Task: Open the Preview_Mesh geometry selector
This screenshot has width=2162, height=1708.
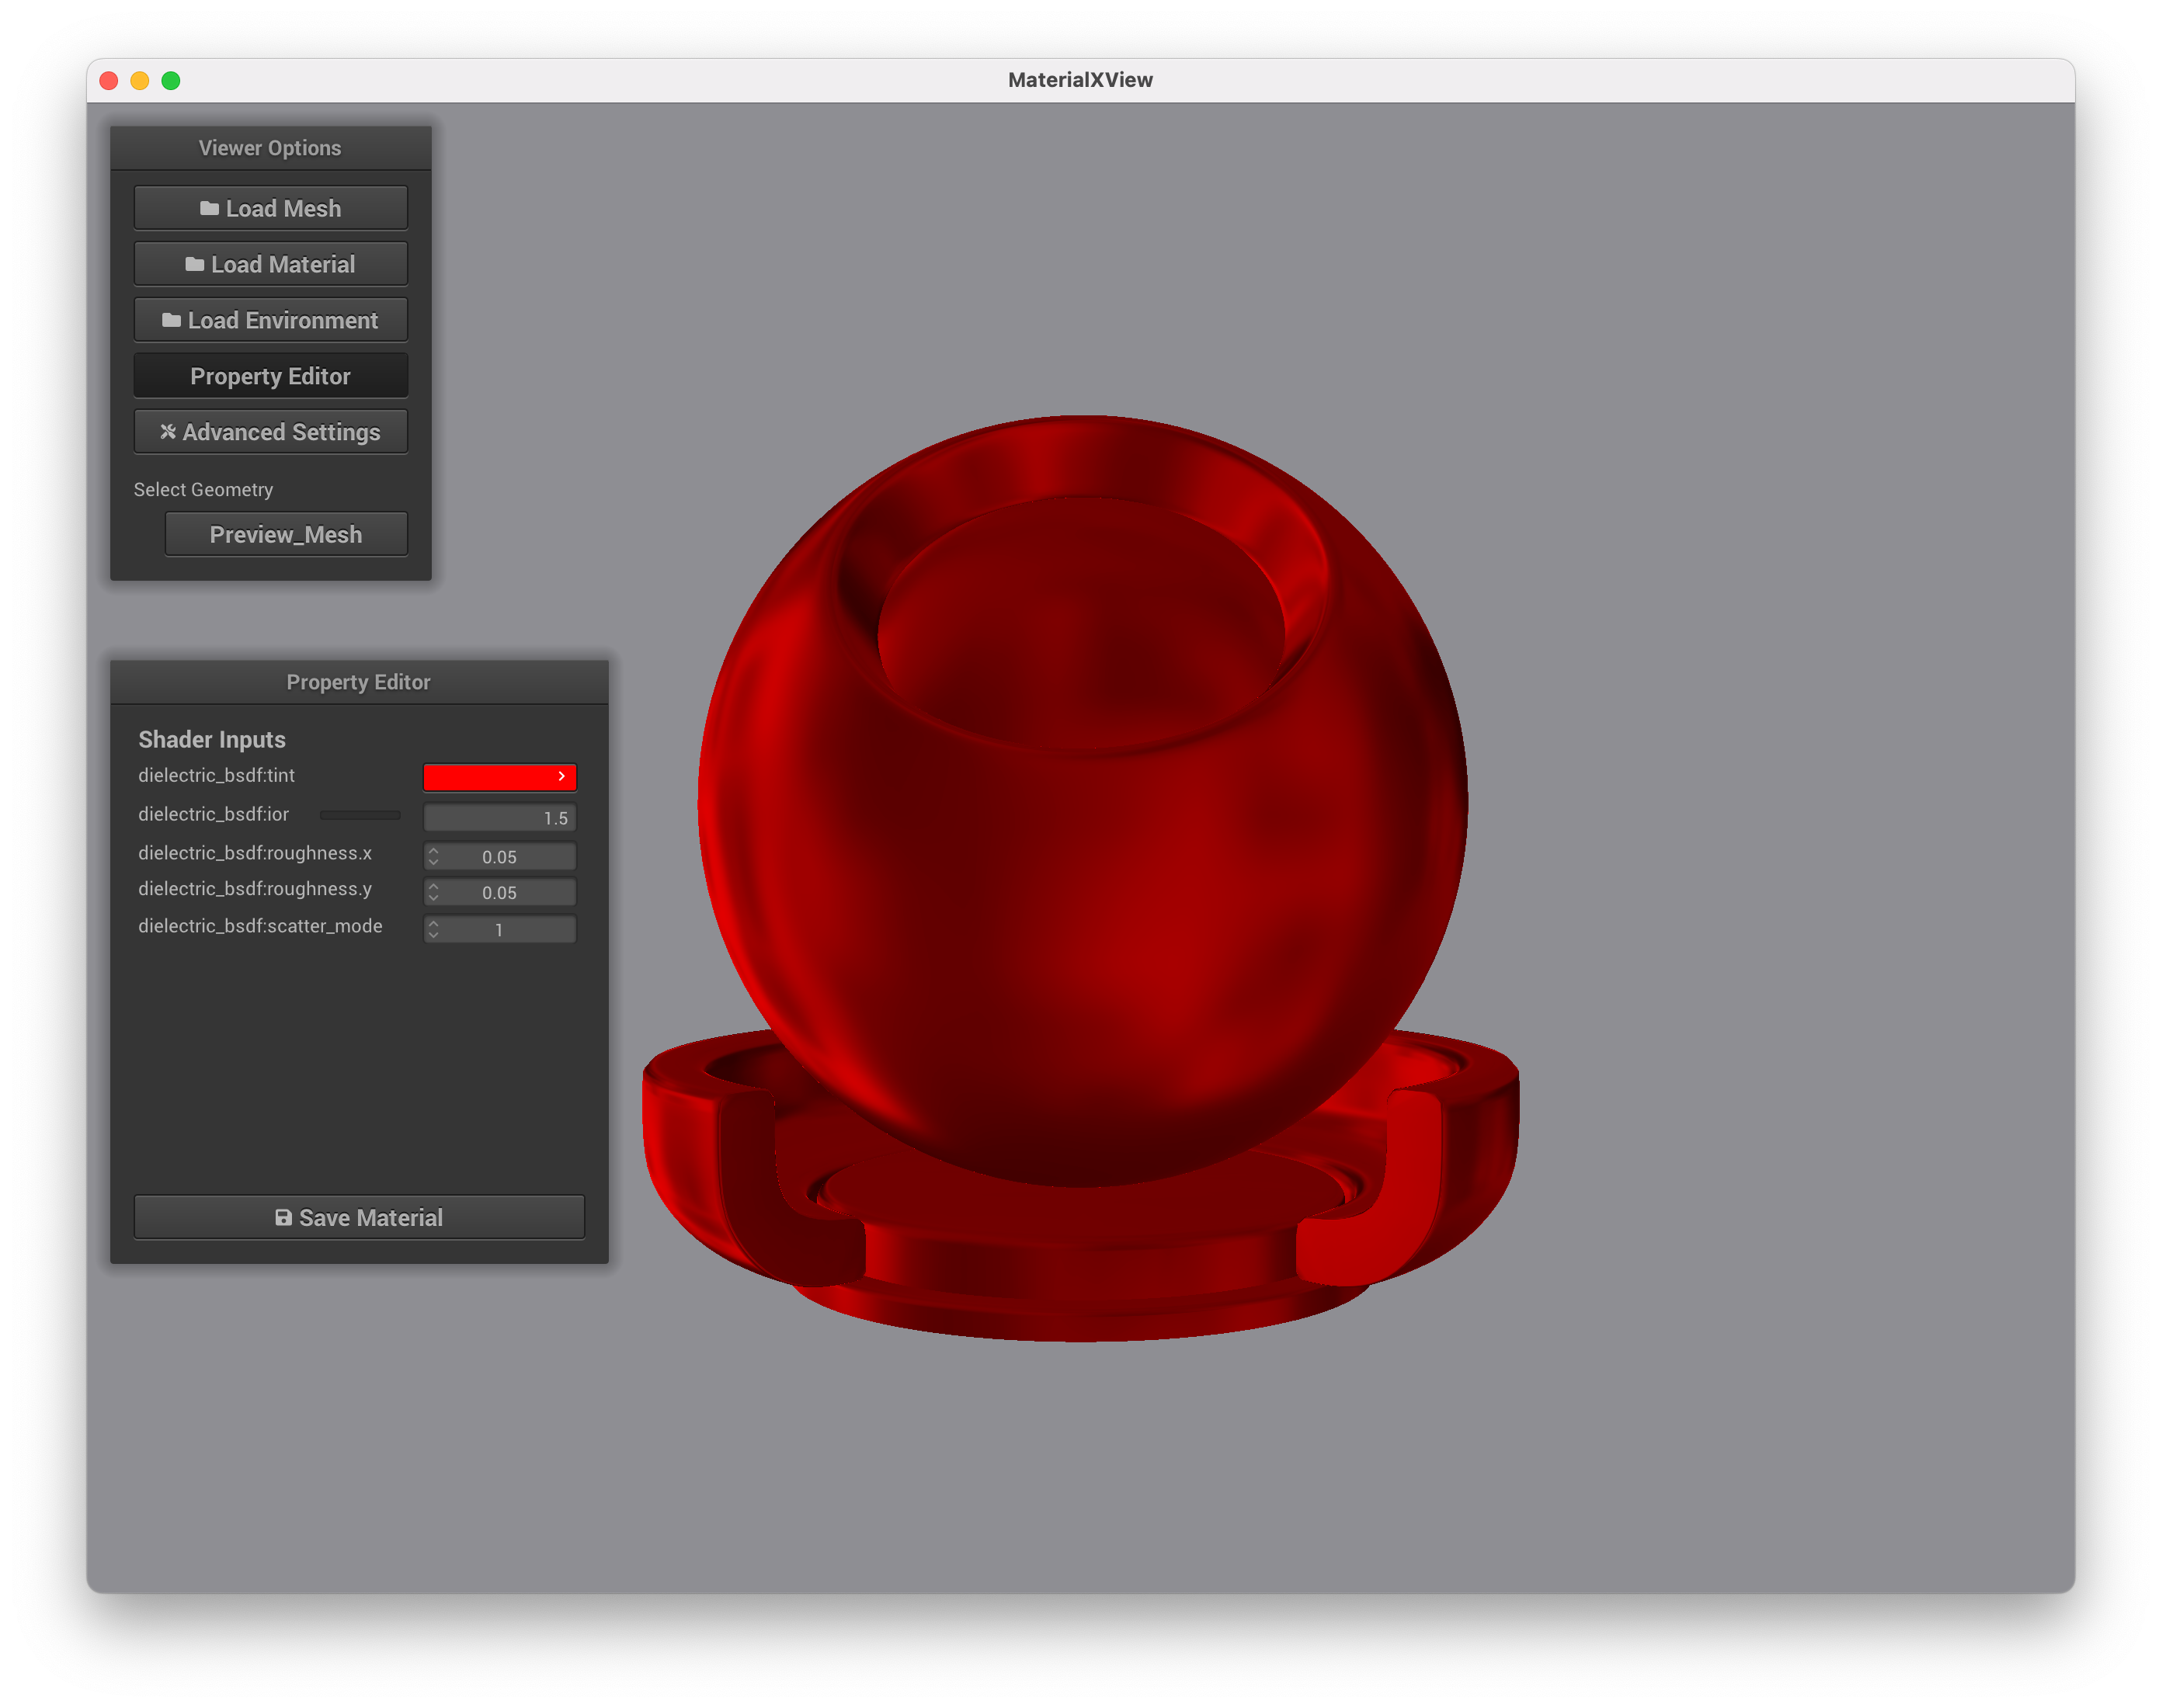Action: [286, 533]
